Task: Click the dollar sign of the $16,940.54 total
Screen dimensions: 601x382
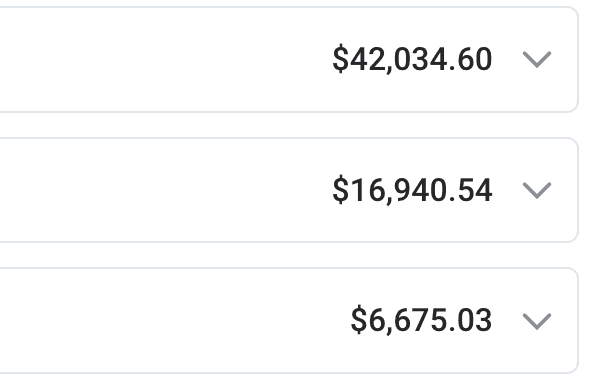Action: pos(341,190)
